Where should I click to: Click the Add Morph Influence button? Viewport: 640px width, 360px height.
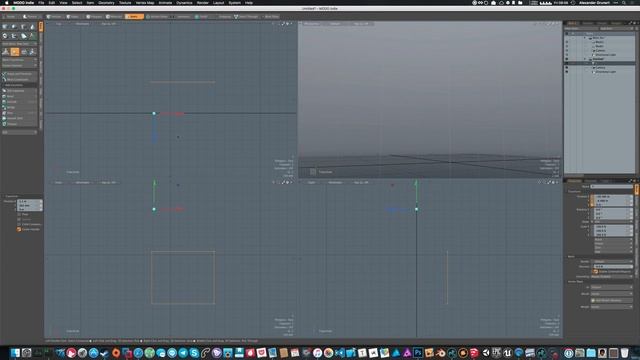point(612,300)
